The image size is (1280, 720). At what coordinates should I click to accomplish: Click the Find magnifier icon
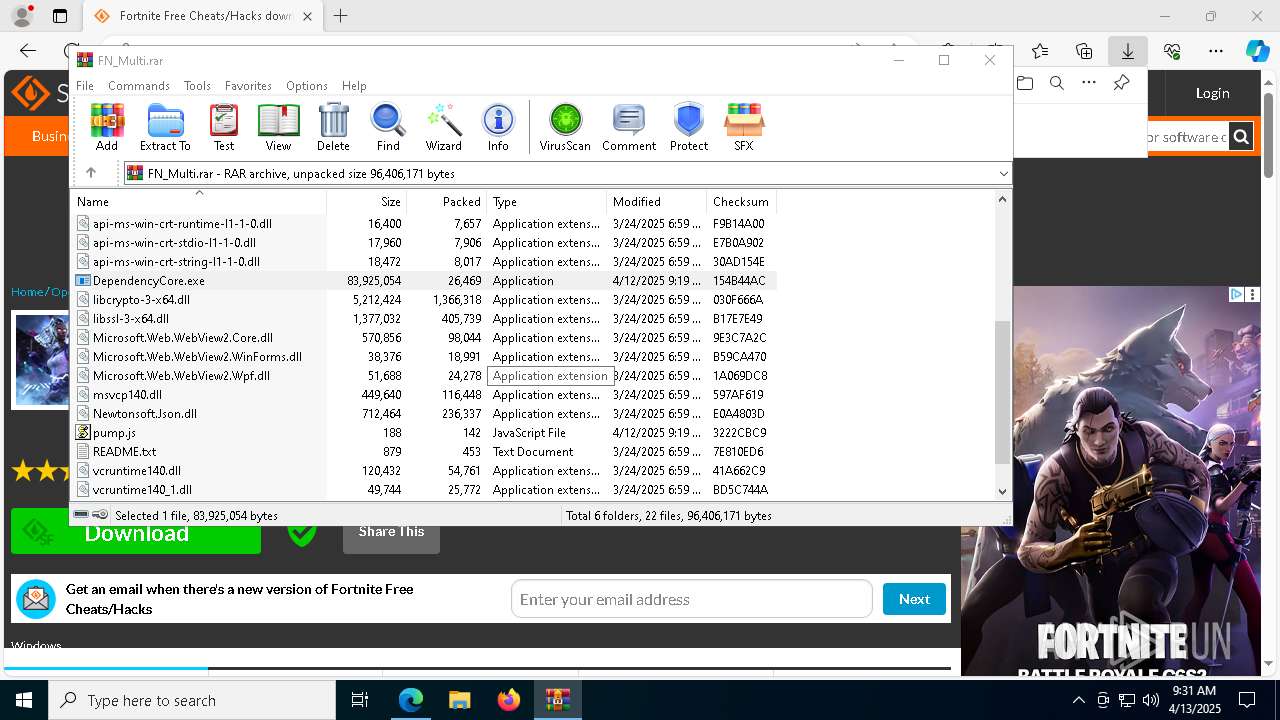coord(388,127)
